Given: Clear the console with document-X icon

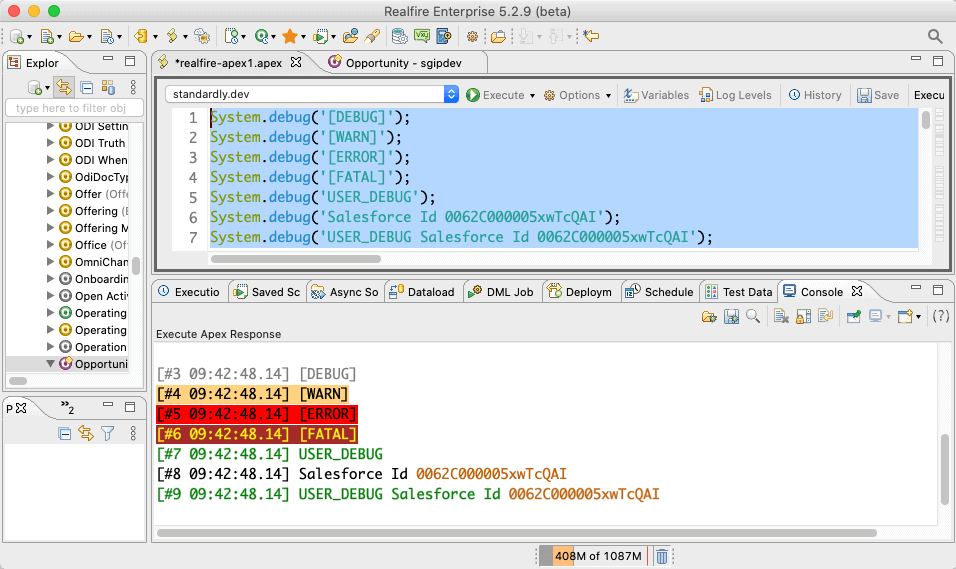Looking at the screenshot, I should point(781,316).
